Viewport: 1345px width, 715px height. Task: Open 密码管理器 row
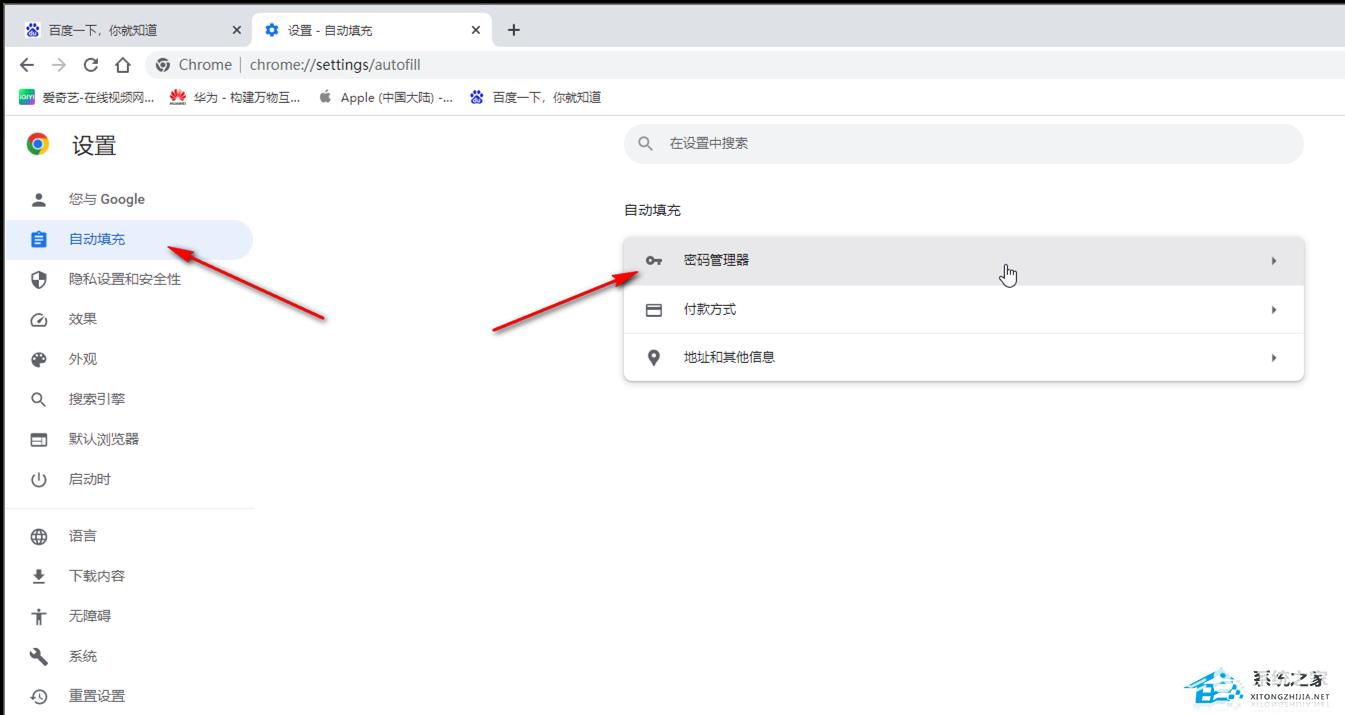tap(964, 261)
